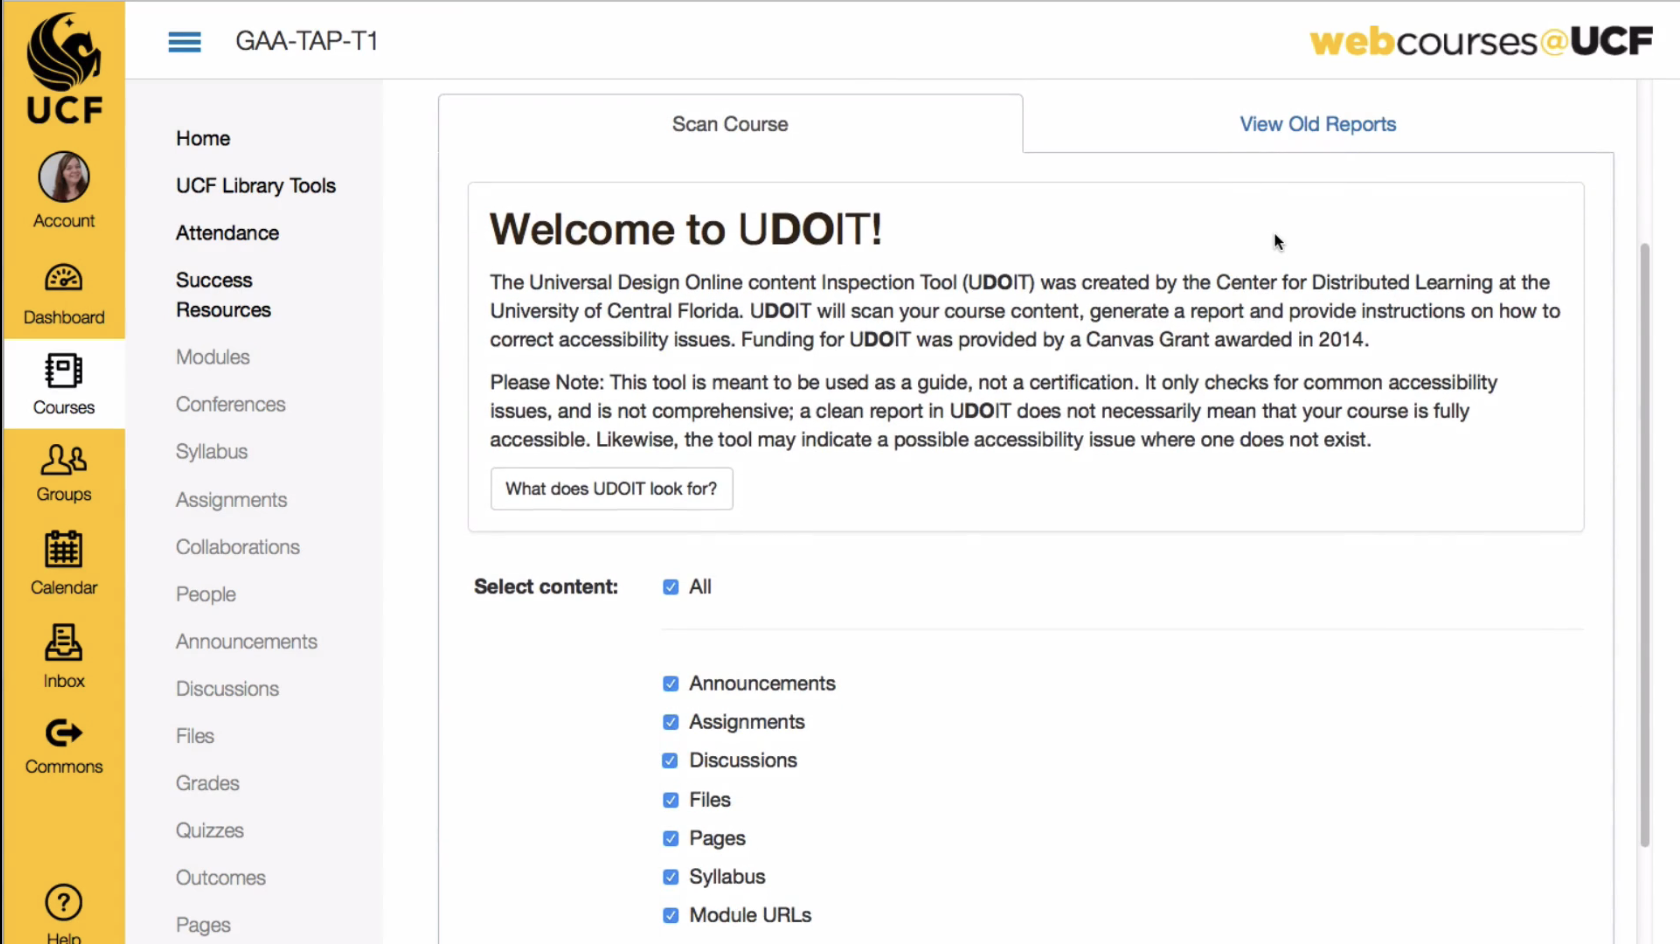Open People in the course navigation

click(206, 594)
